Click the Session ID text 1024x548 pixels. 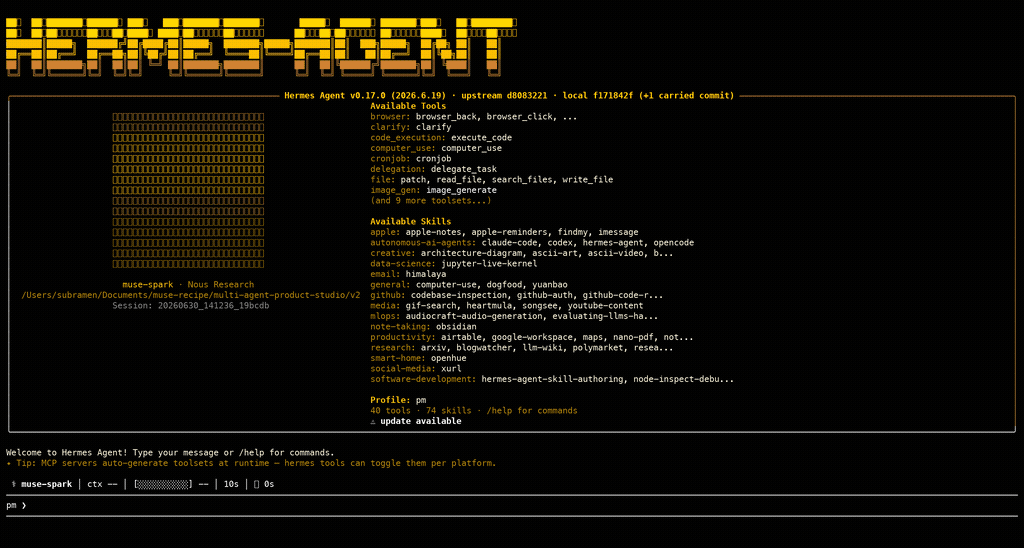click(x=191, y=306)
